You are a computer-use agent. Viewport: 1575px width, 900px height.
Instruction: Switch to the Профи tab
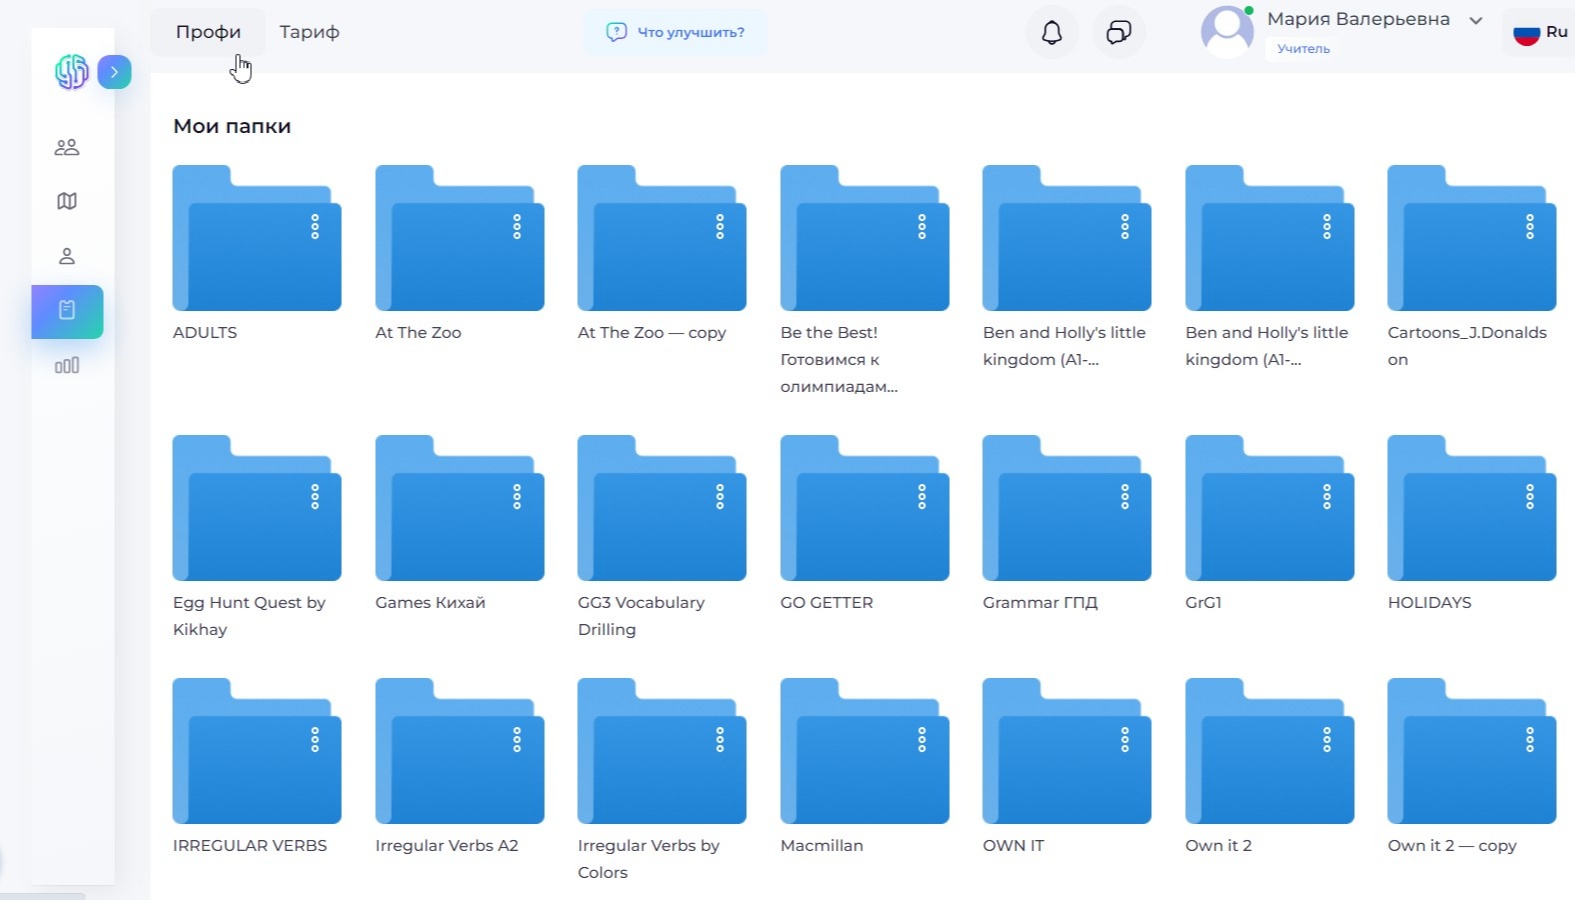click(x=208, y=32)
